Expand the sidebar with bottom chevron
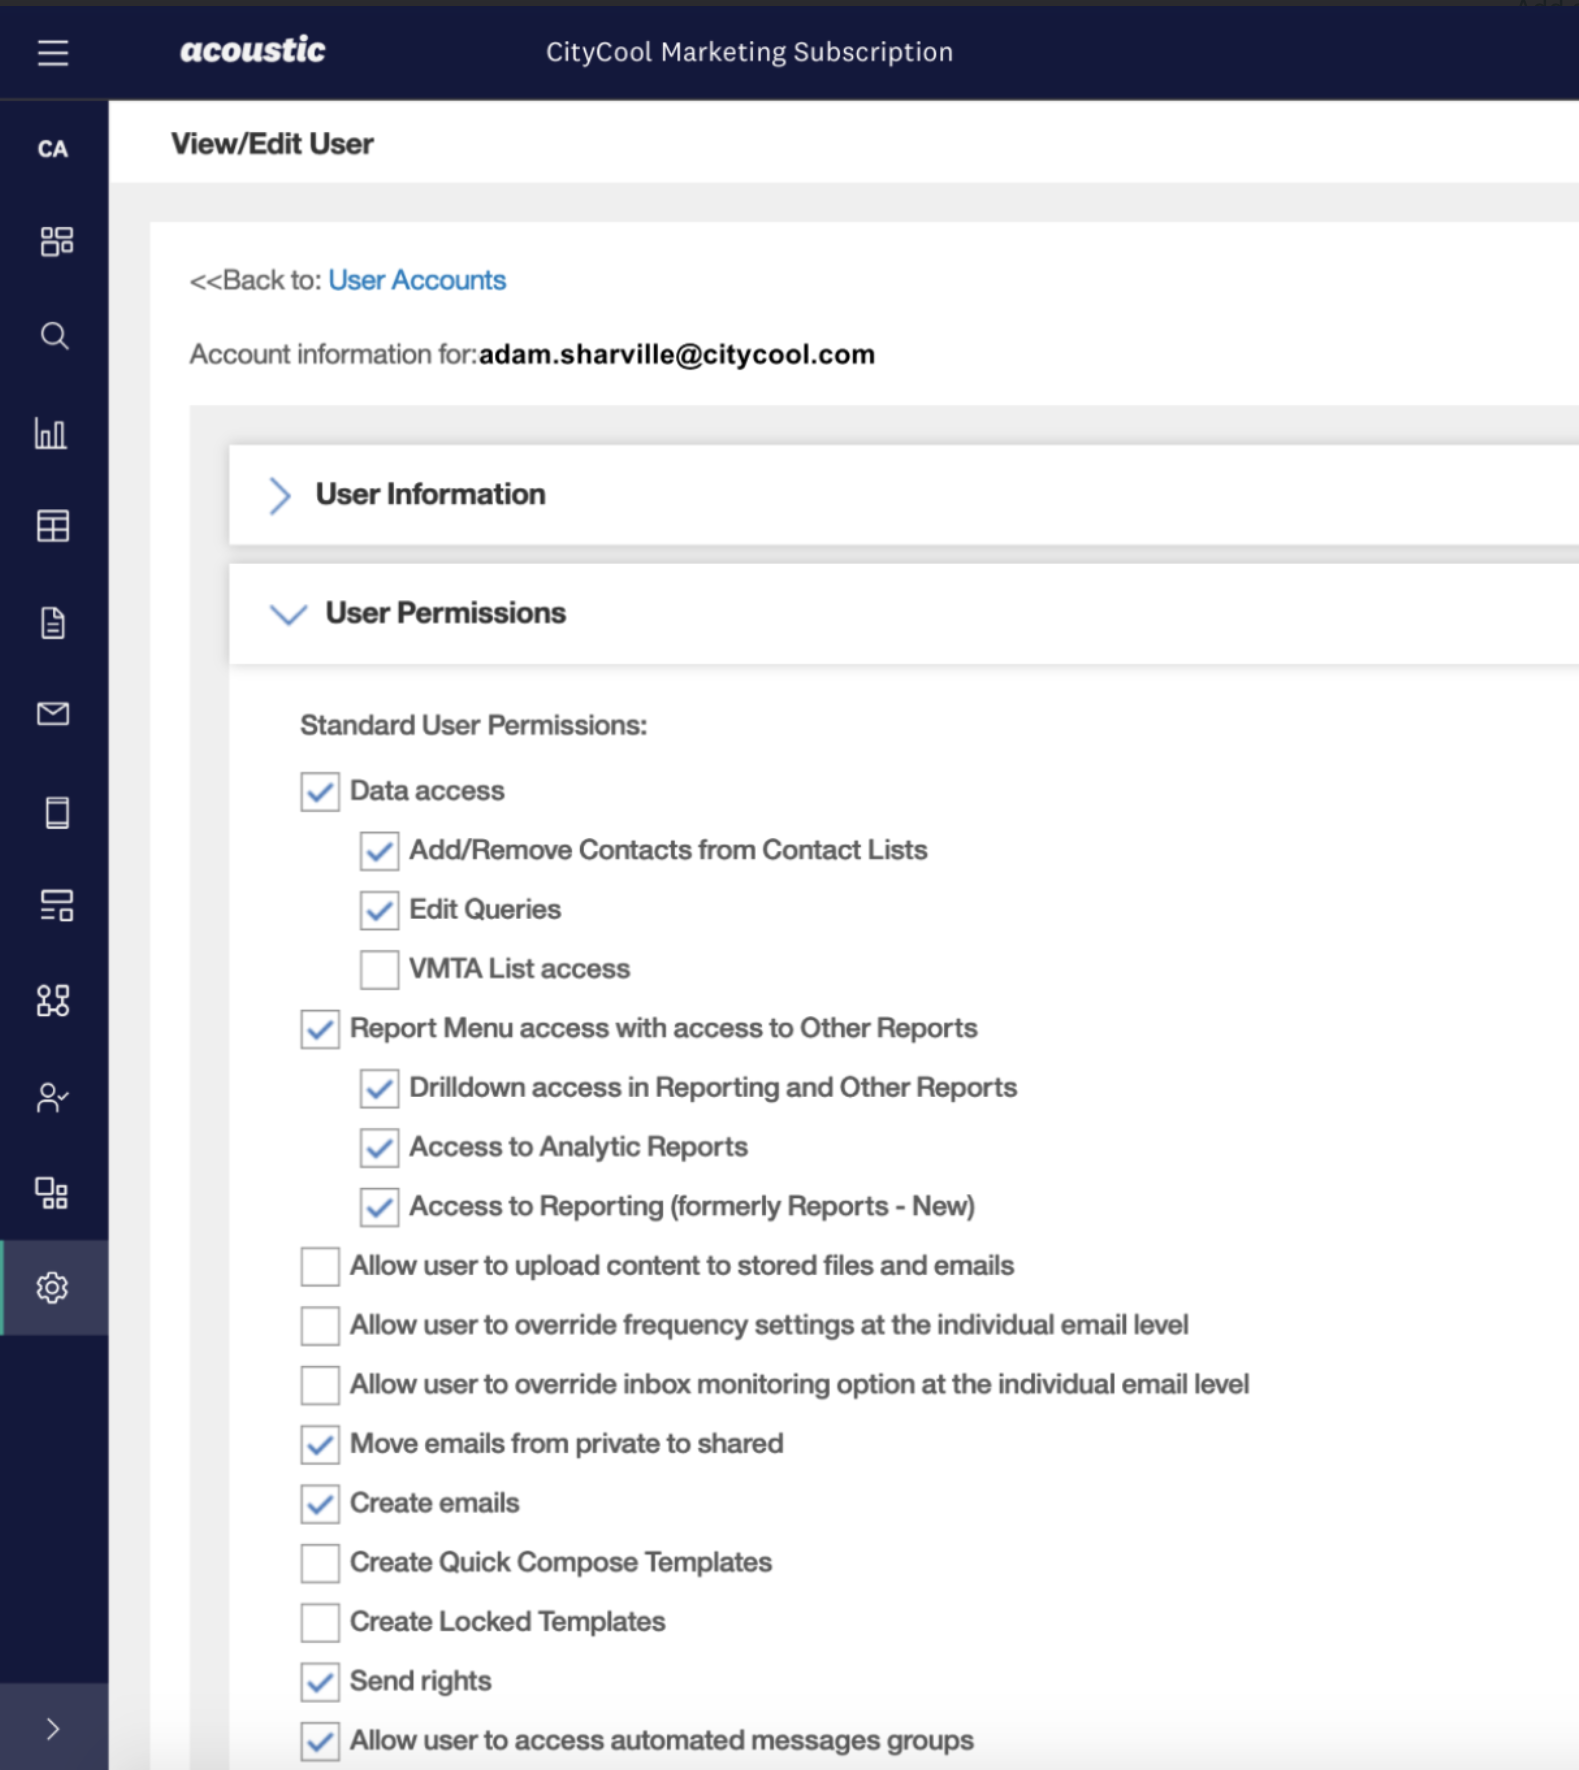The width and height of the screenshot is (1579, 1770). pyautogui.click(x=53, y=1728)
